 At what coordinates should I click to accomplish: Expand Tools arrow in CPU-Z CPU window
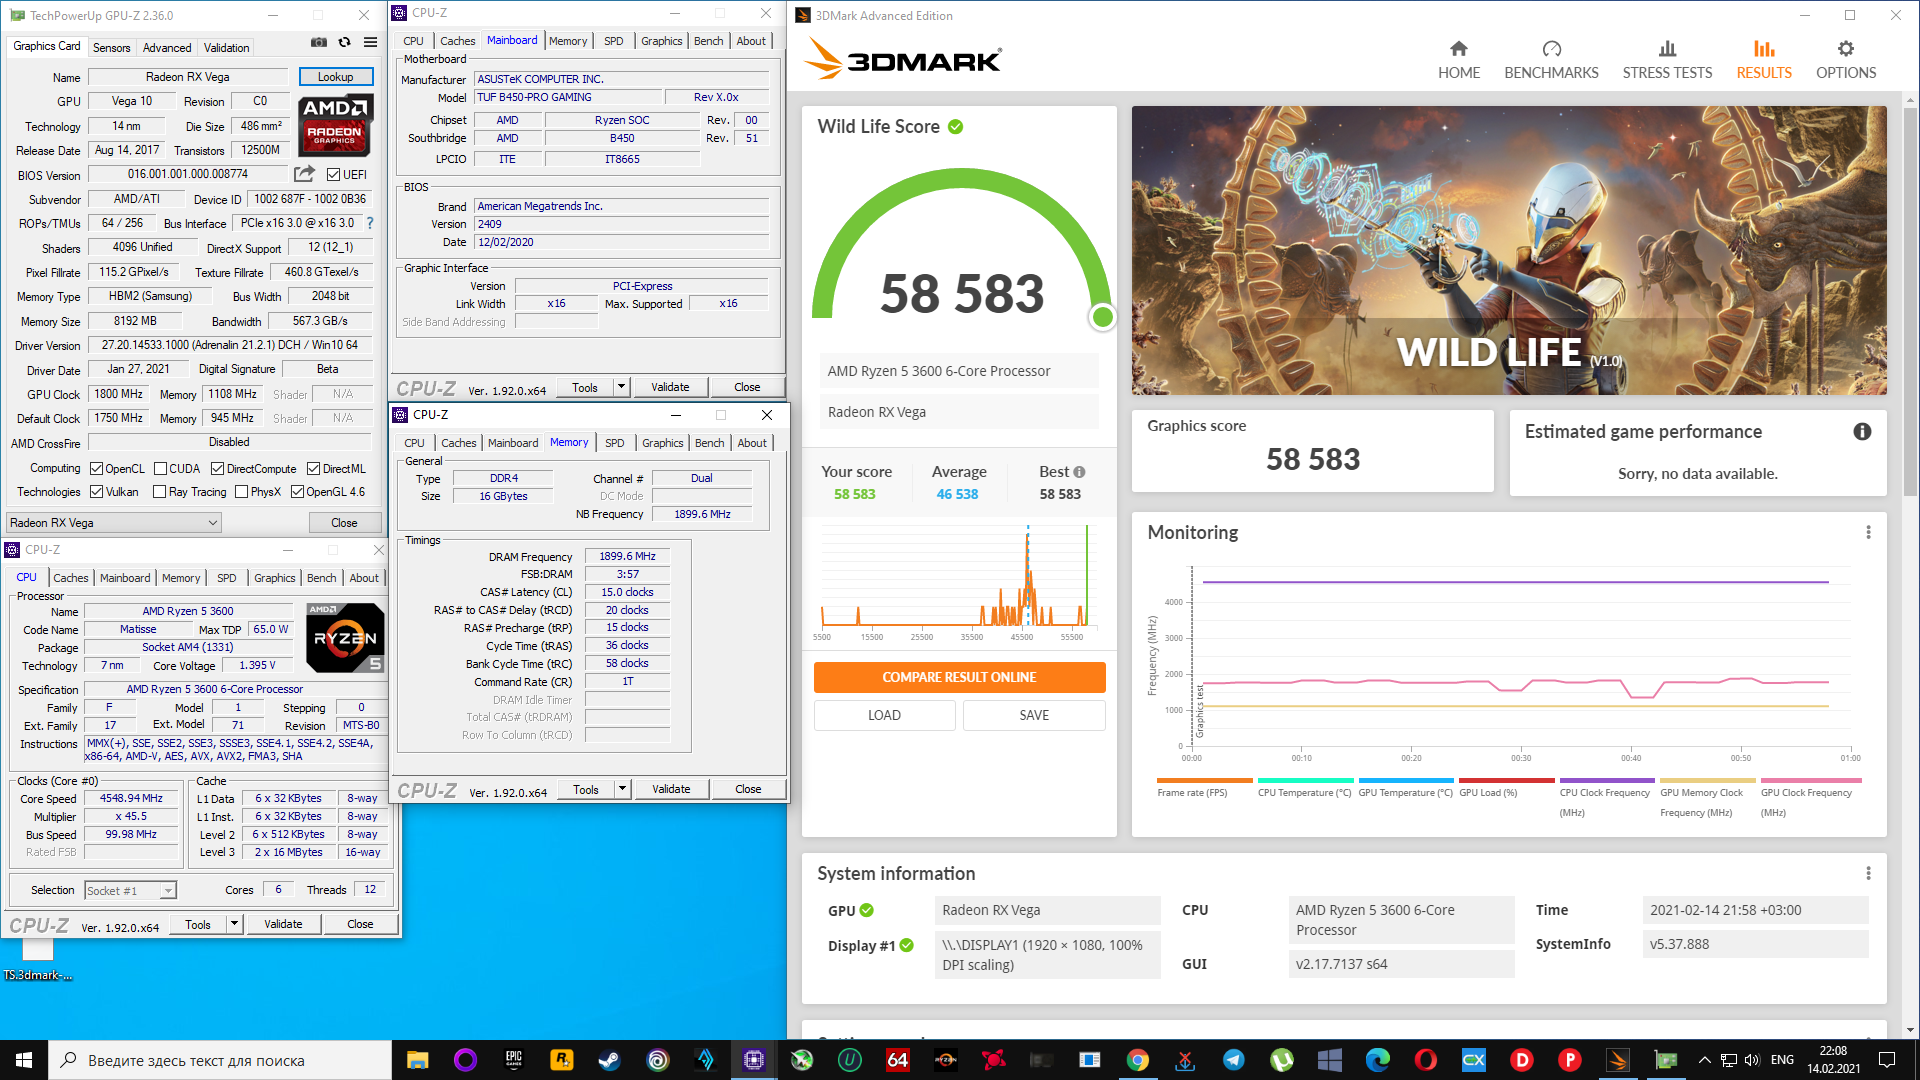[234, 924]
